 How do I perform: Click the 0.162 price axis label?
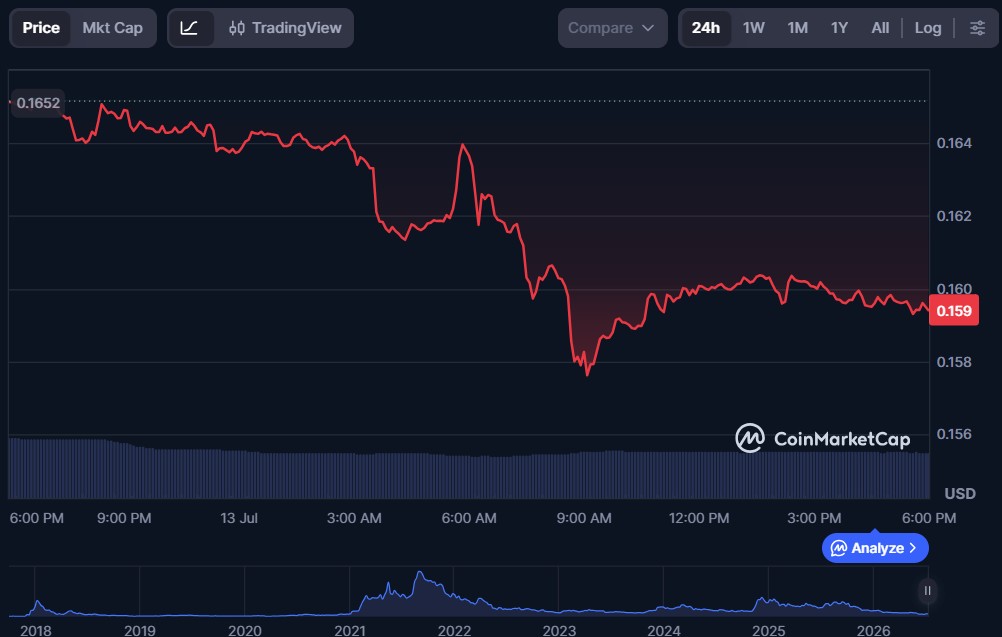(953, 216)
